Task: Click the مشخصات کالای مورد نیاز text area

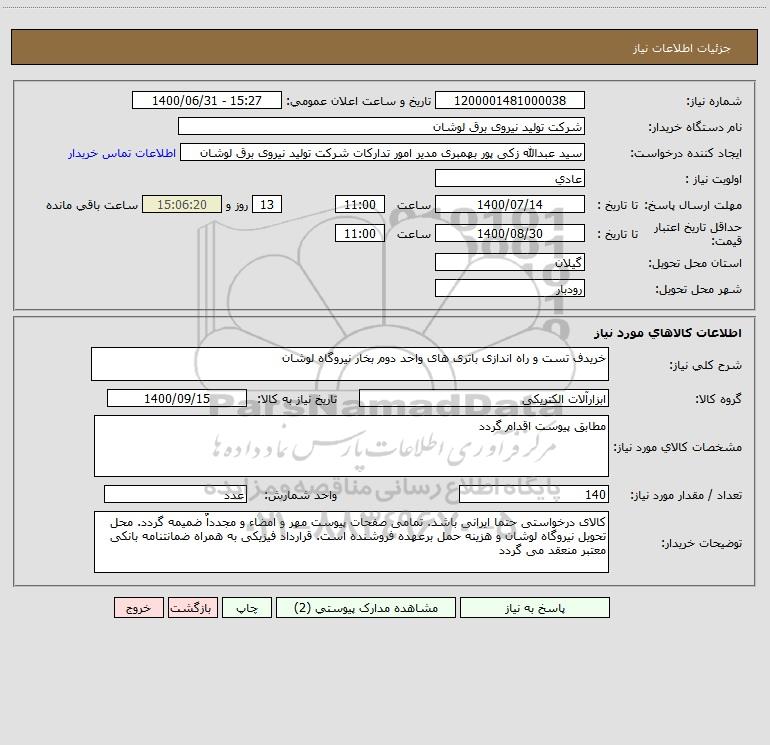Action: tap(351, 446)
